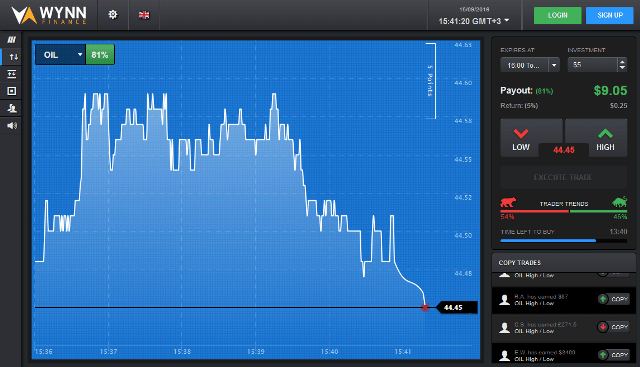Copy the E.W. trader's Oil trade
Screen dimensions: 640x367
pos(614,355)
